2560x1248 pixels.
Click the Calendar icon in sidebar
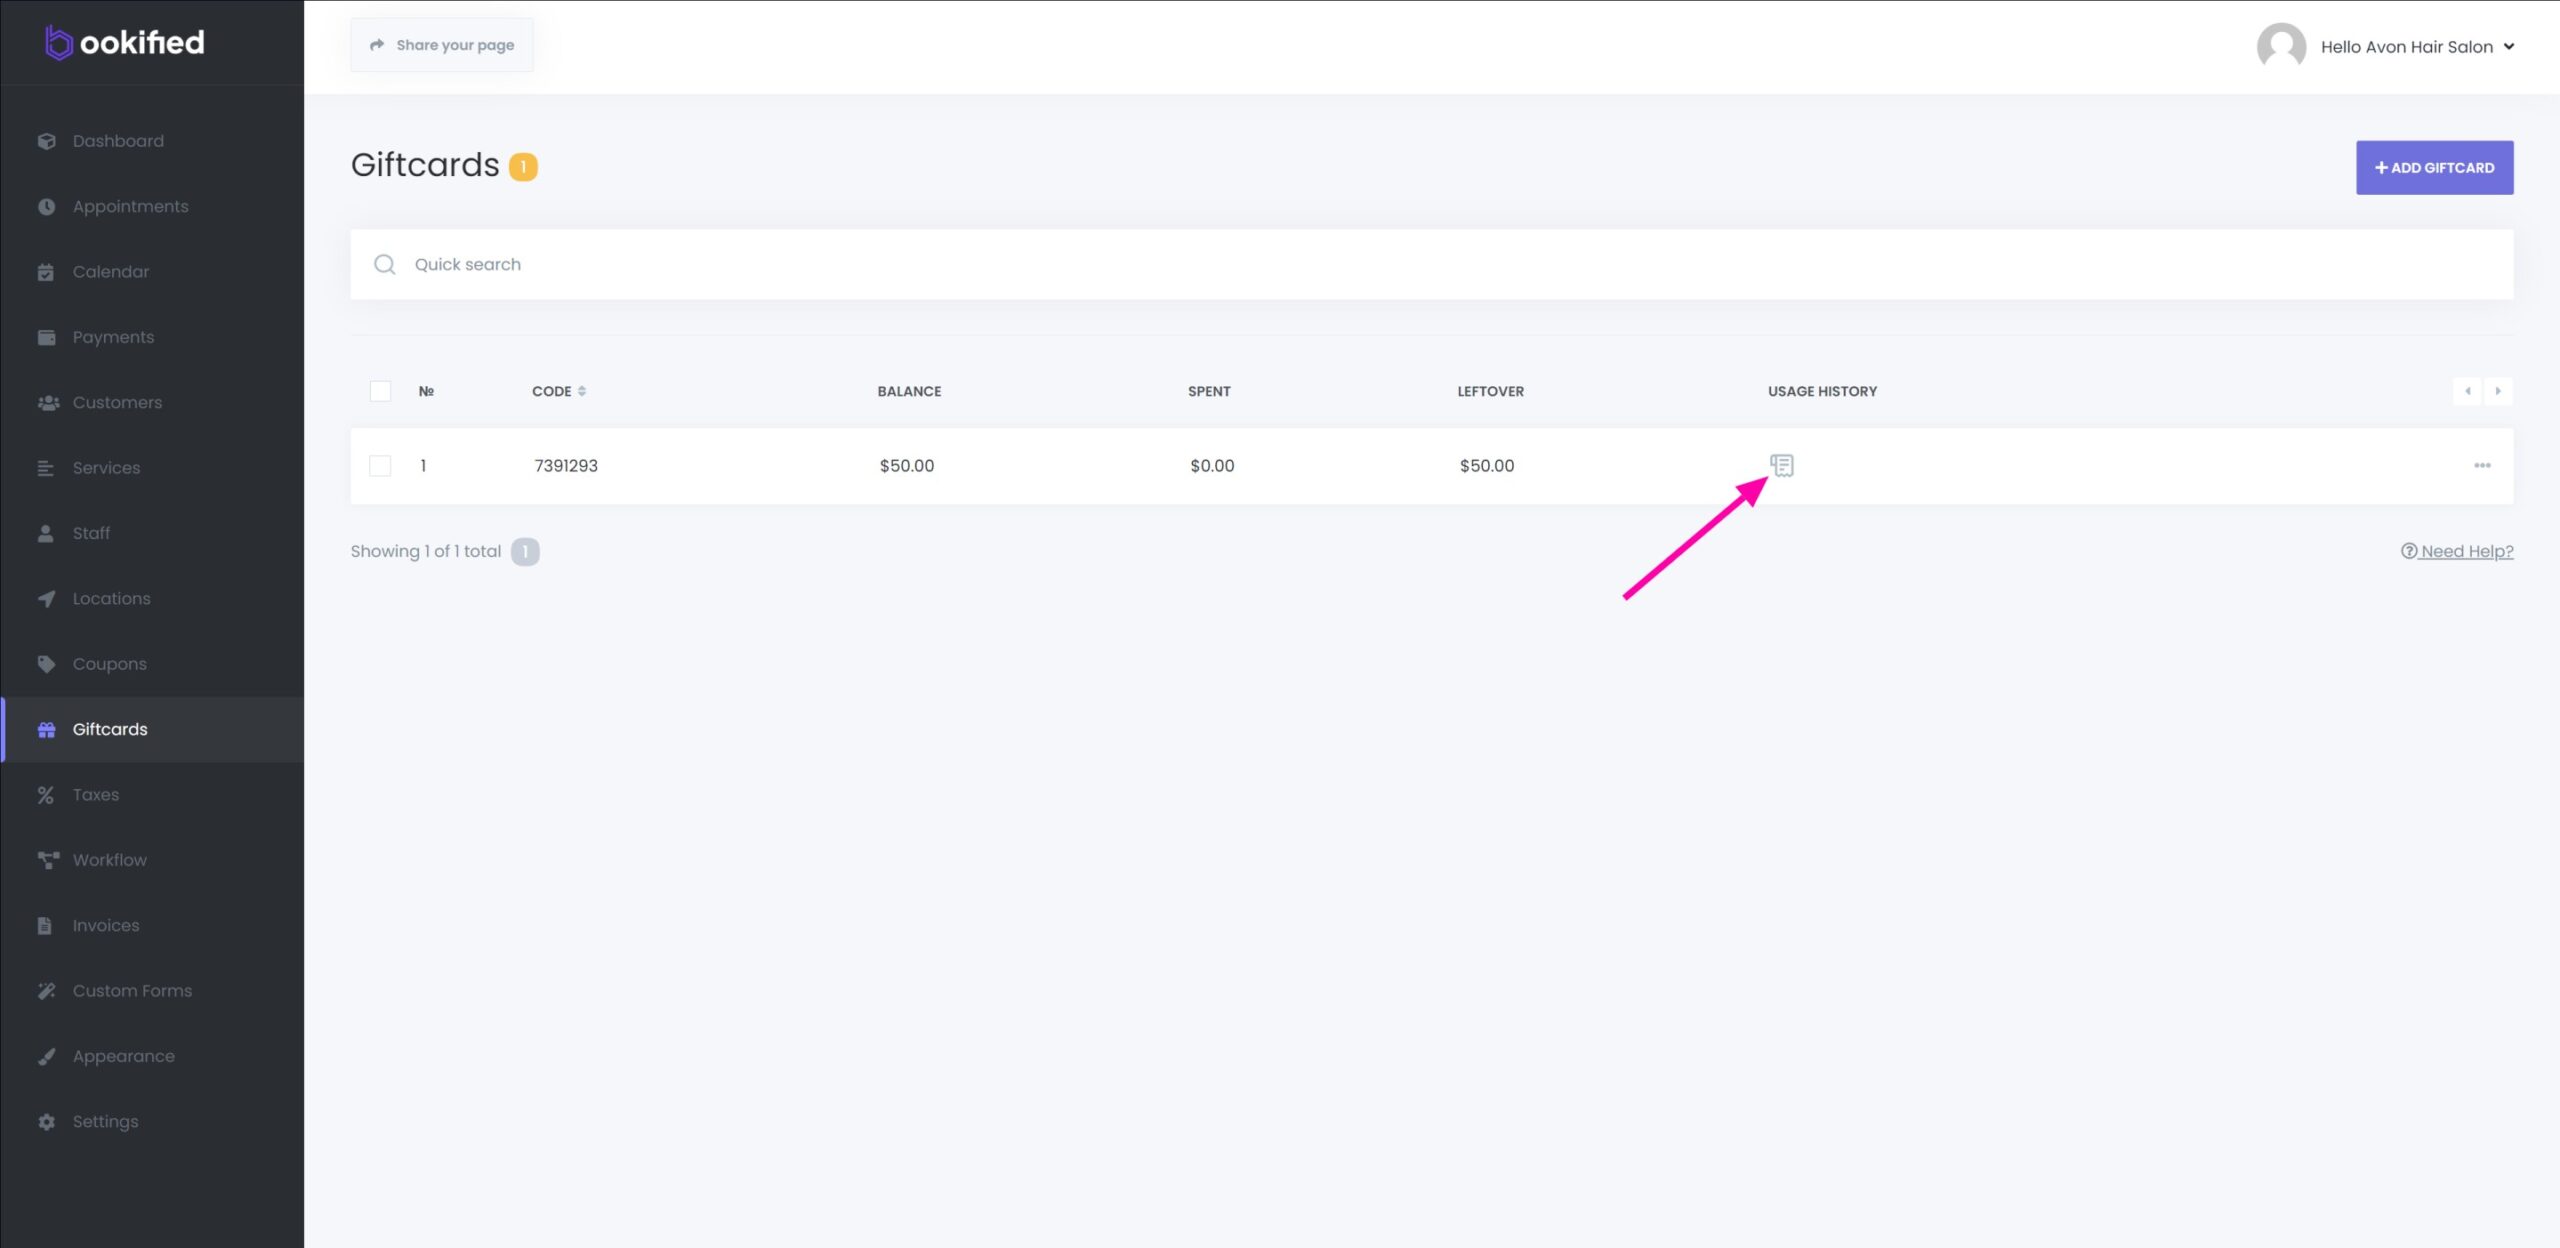coord(46,272)
